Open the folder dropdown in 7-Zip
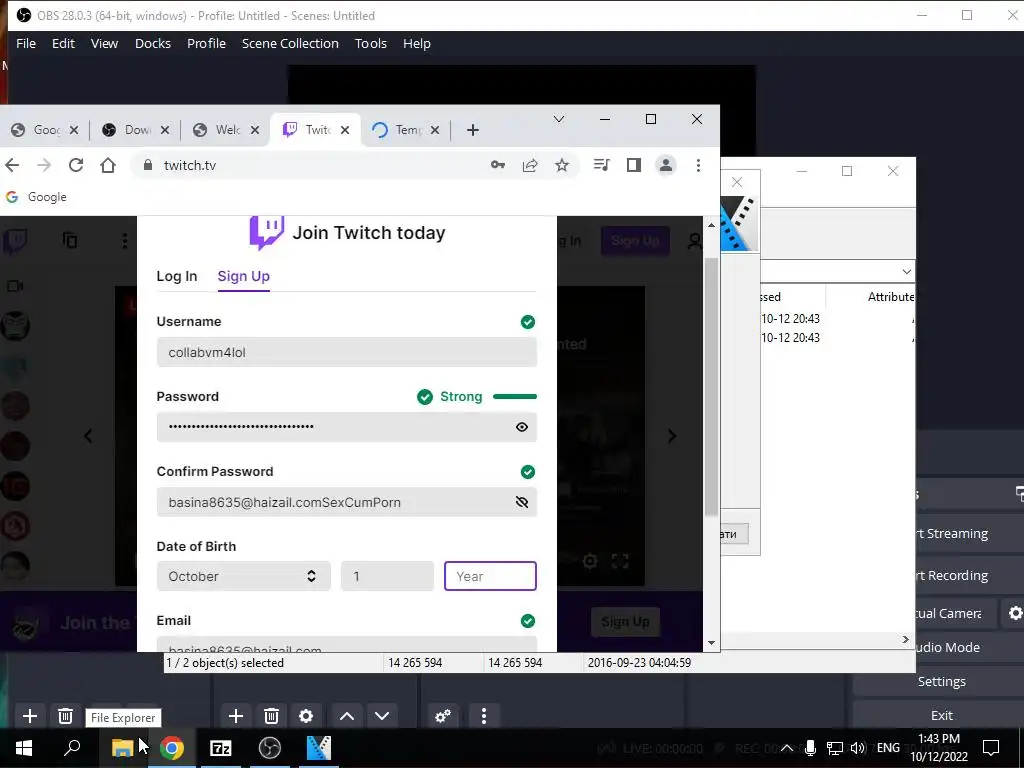The image size is (1024, 768). [x=906, y=271]
